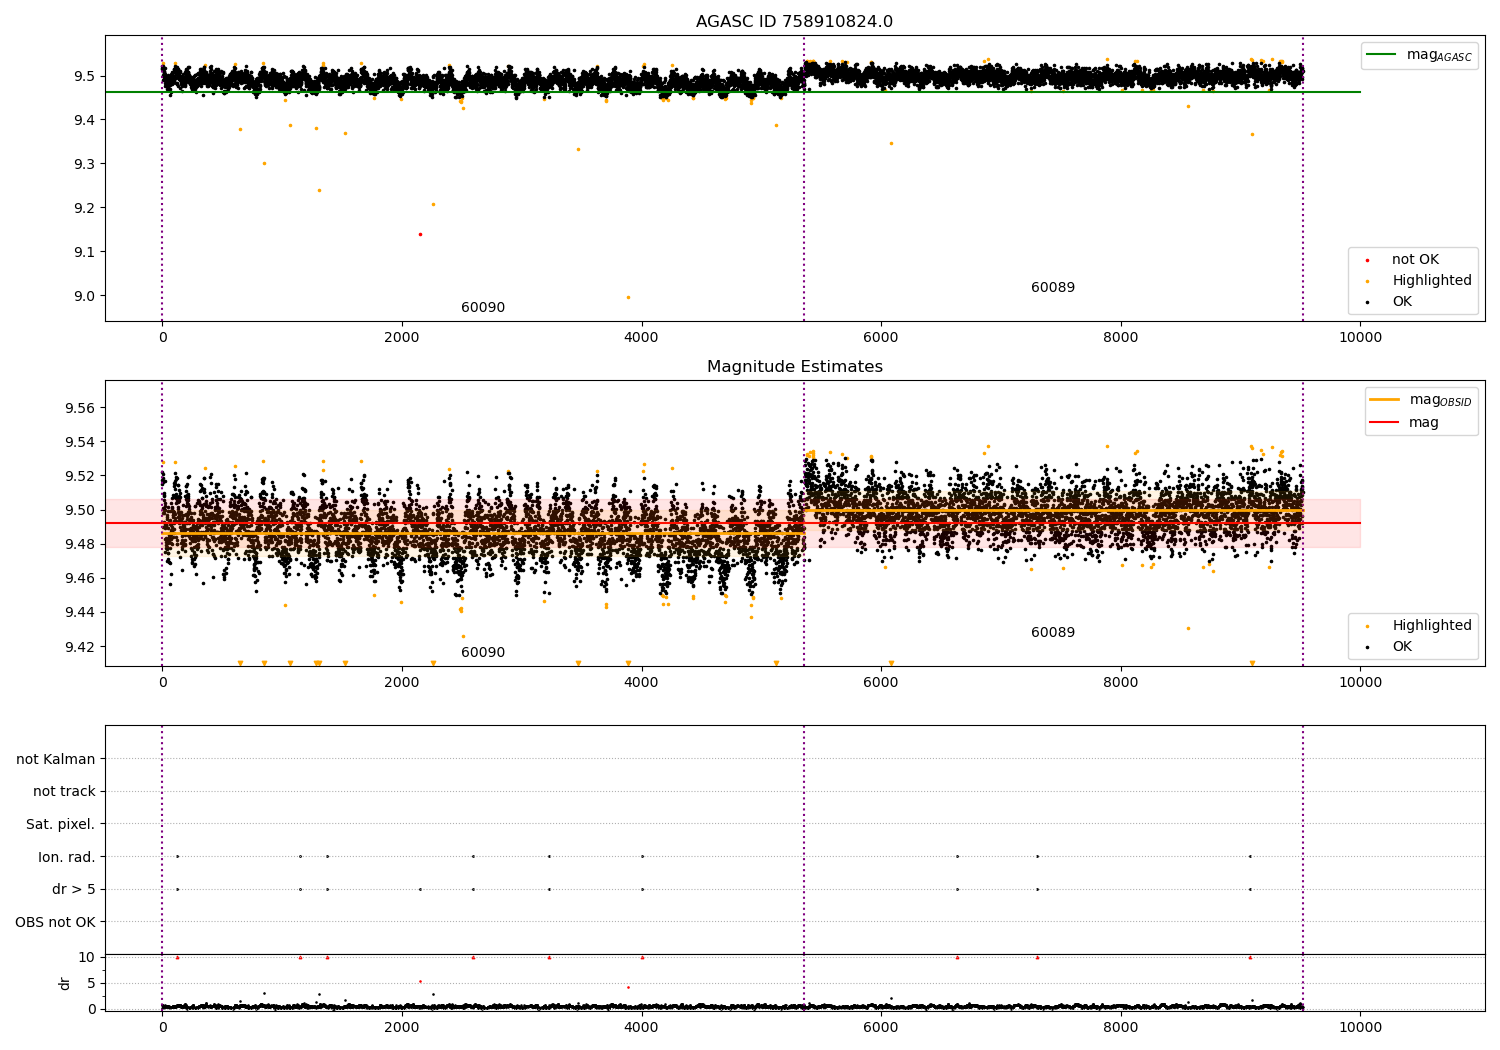Click the 'Ion. rad.' row label
1500x1050 pixels.
[67, 858]
